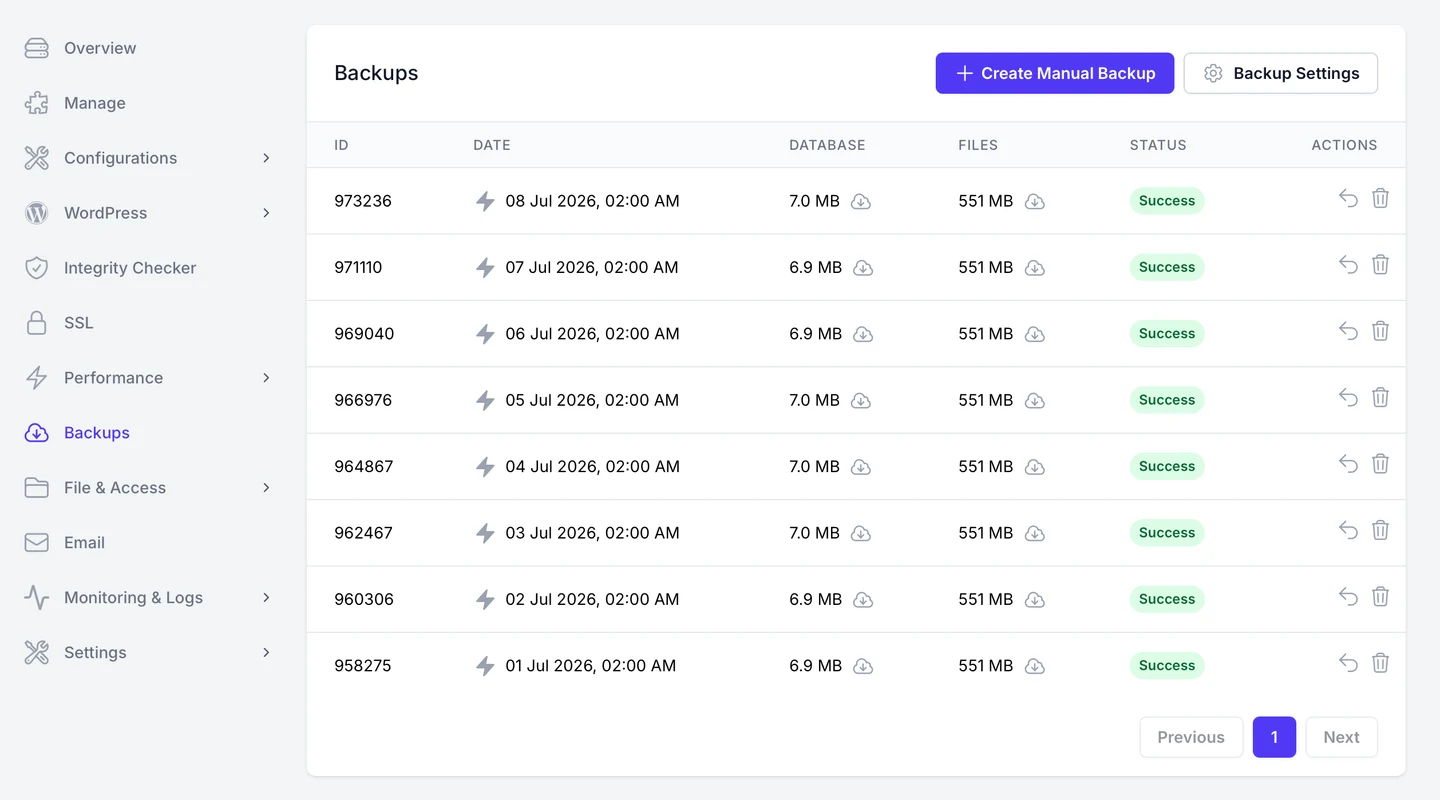Download database for backup 962467

point(860,533)
